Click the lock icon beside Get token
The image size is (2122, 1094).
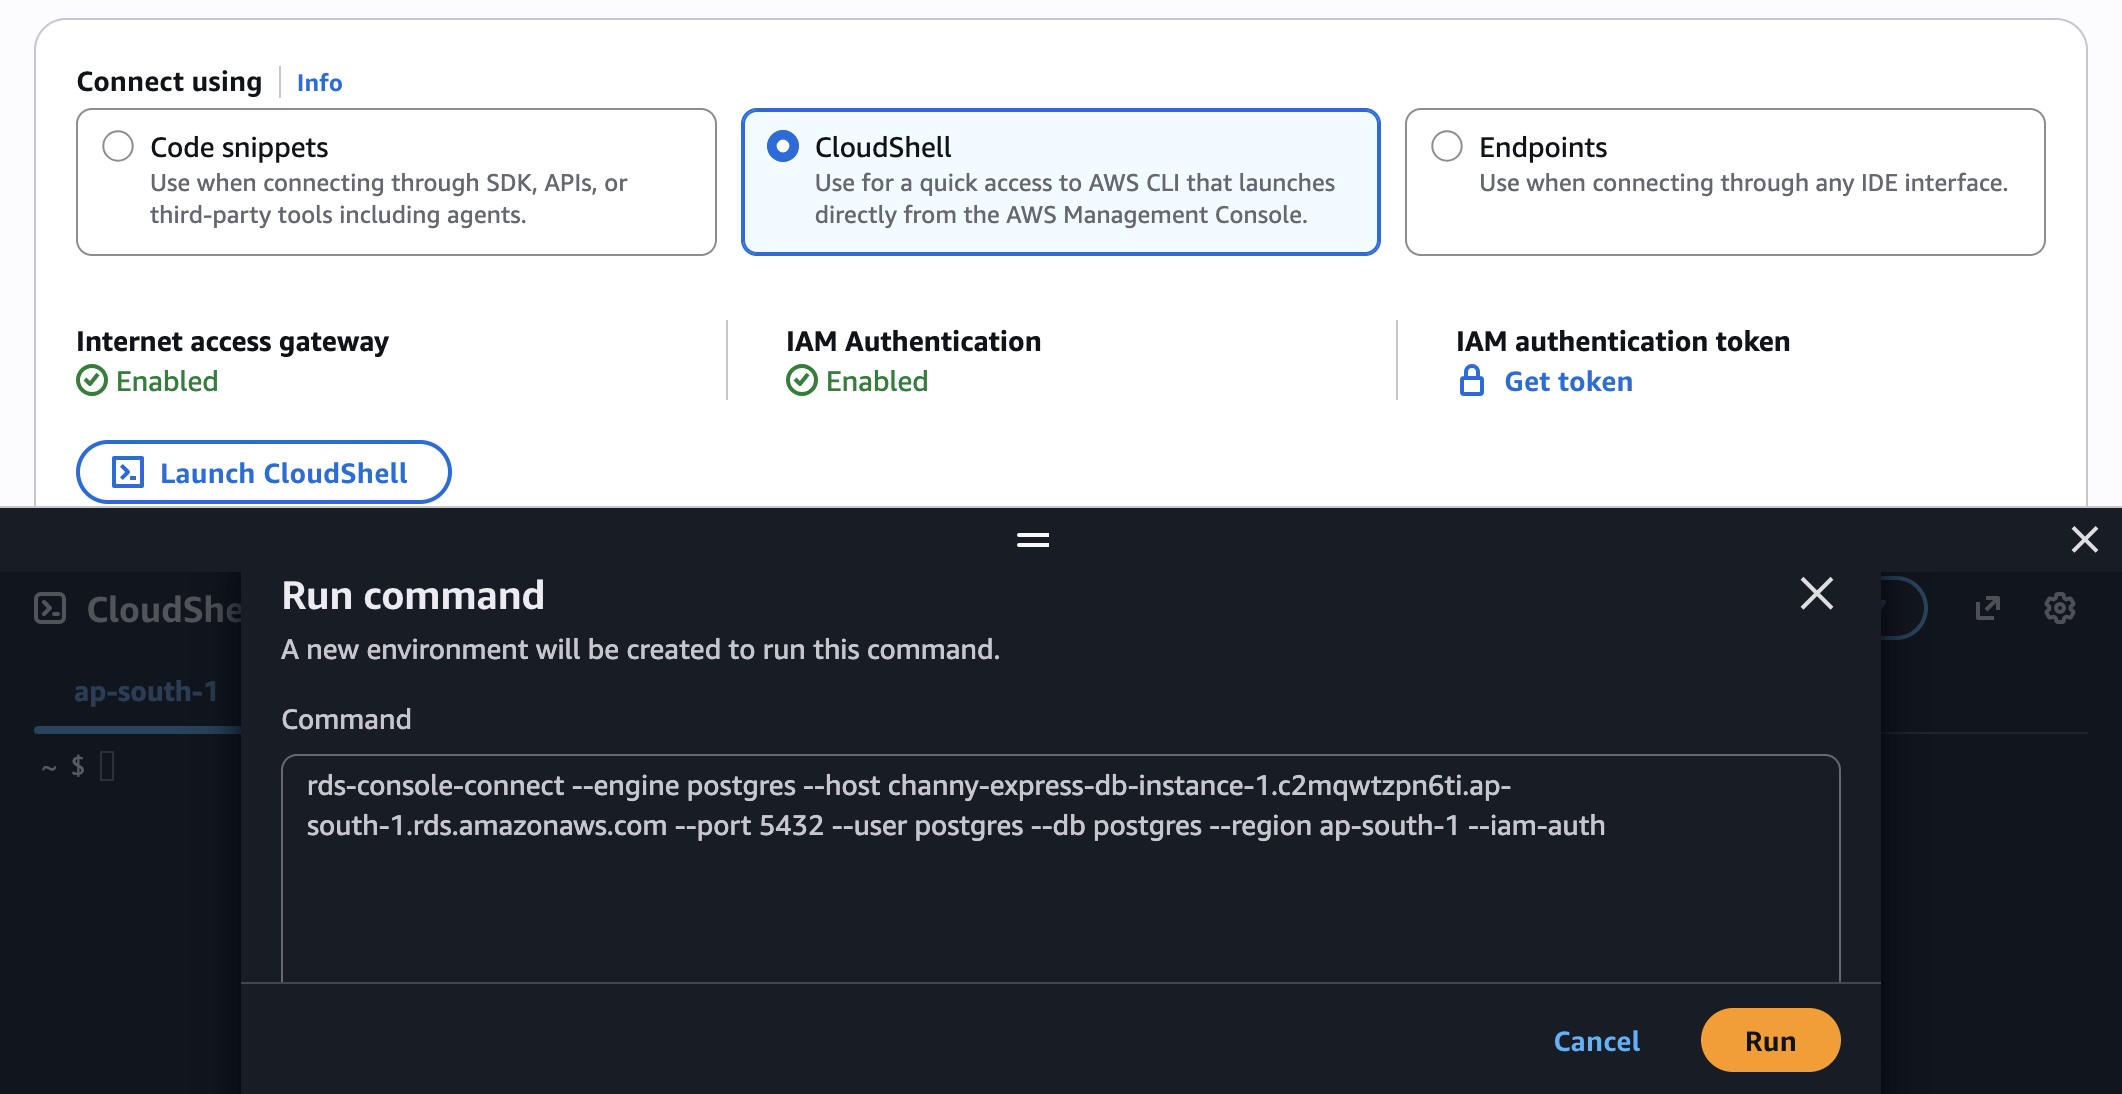point(1471,381)
